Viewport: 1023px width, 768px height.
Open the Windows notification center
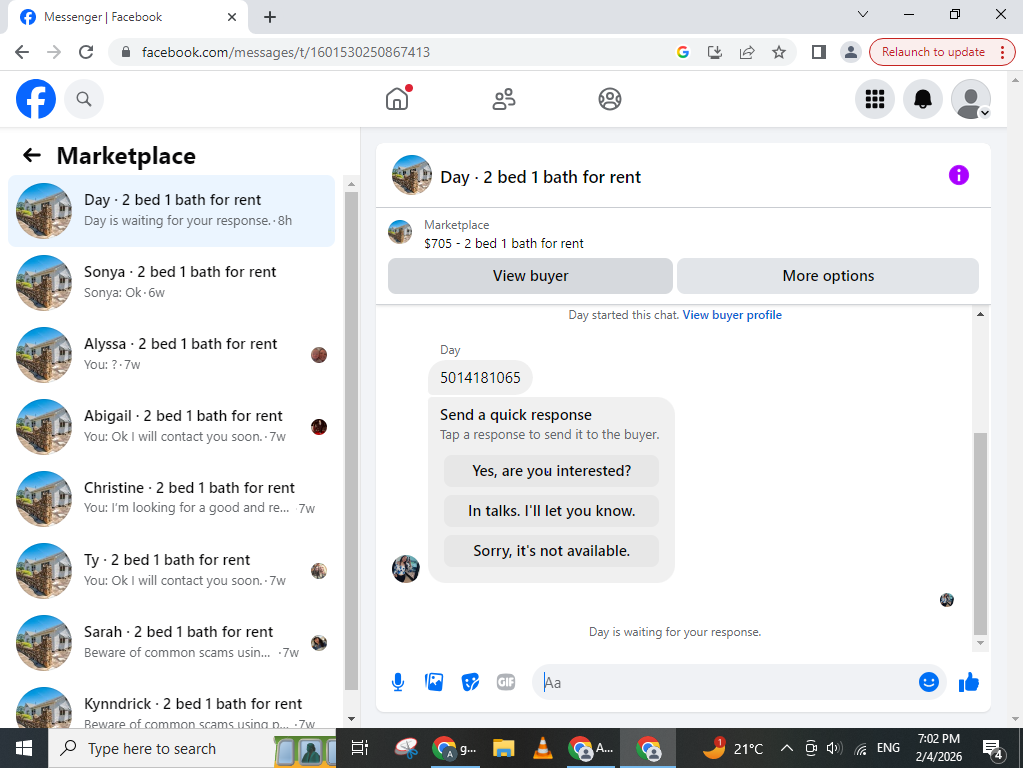[992, 749]
